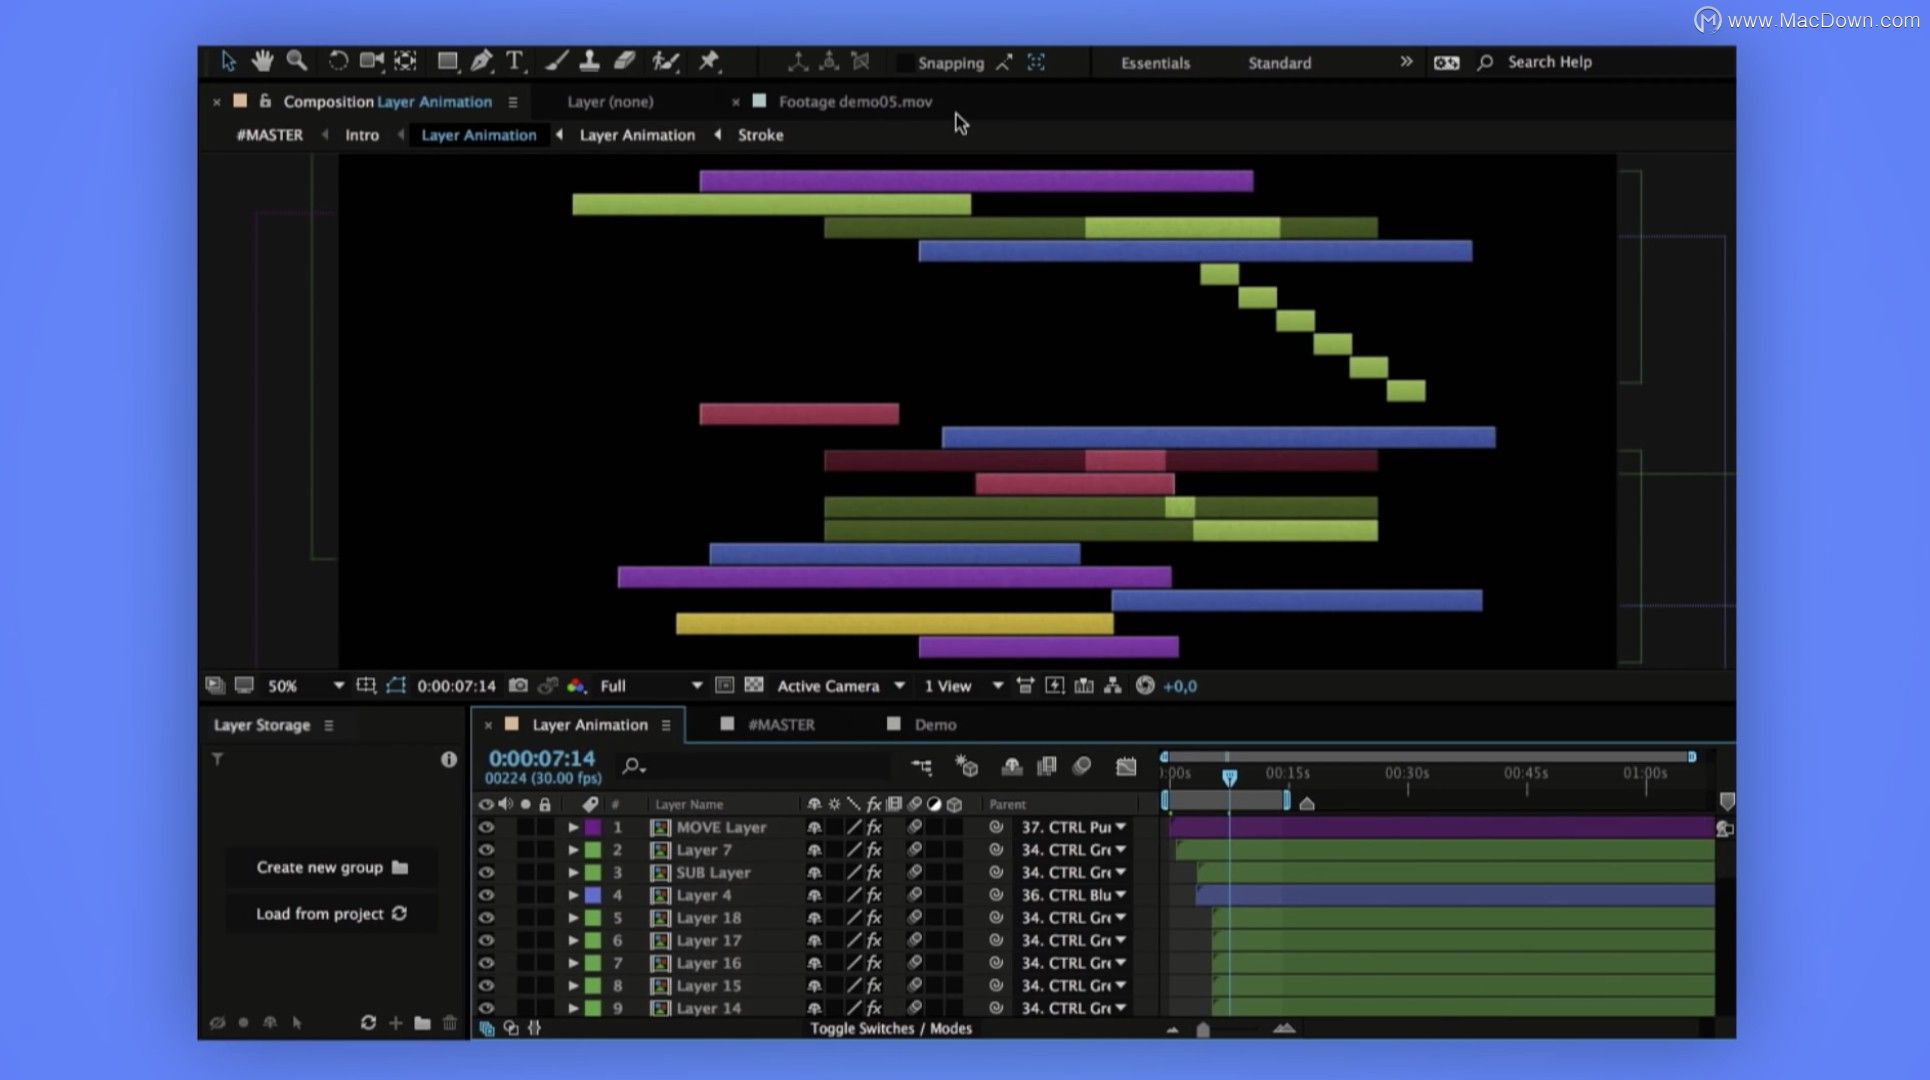The image size is (1930, 1080).
Task: Switch to the Footage demo05.mov tab
Action: 855,101
